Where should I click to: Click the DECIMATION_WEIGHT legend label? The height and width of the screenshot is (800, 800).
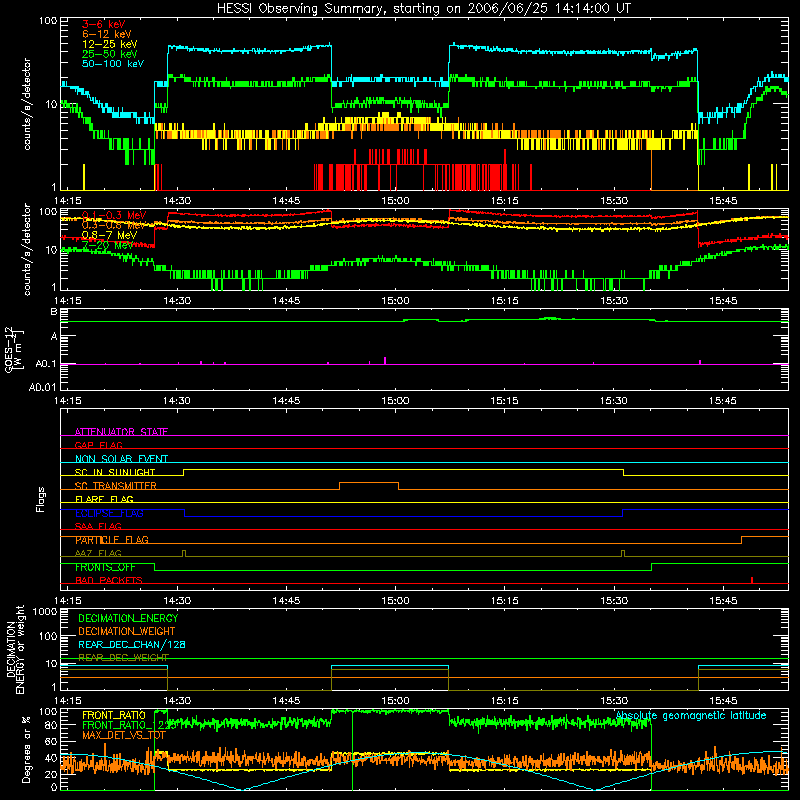coord(127,631)
